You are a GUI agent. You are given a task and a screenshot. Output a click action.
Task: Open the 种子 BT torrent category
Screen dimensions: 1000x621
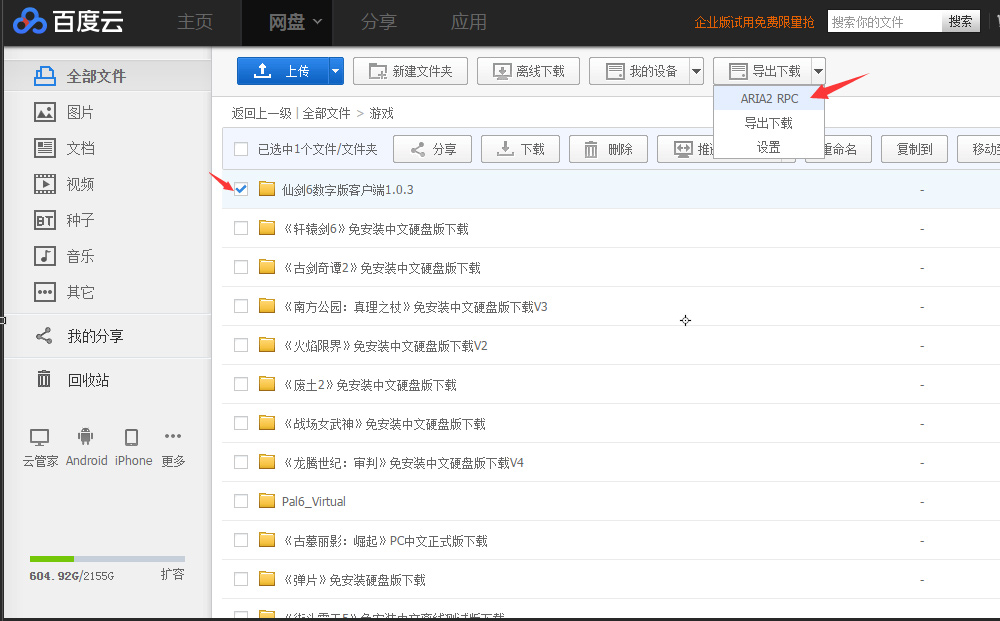pyautogui.click(x=80, y=220)
